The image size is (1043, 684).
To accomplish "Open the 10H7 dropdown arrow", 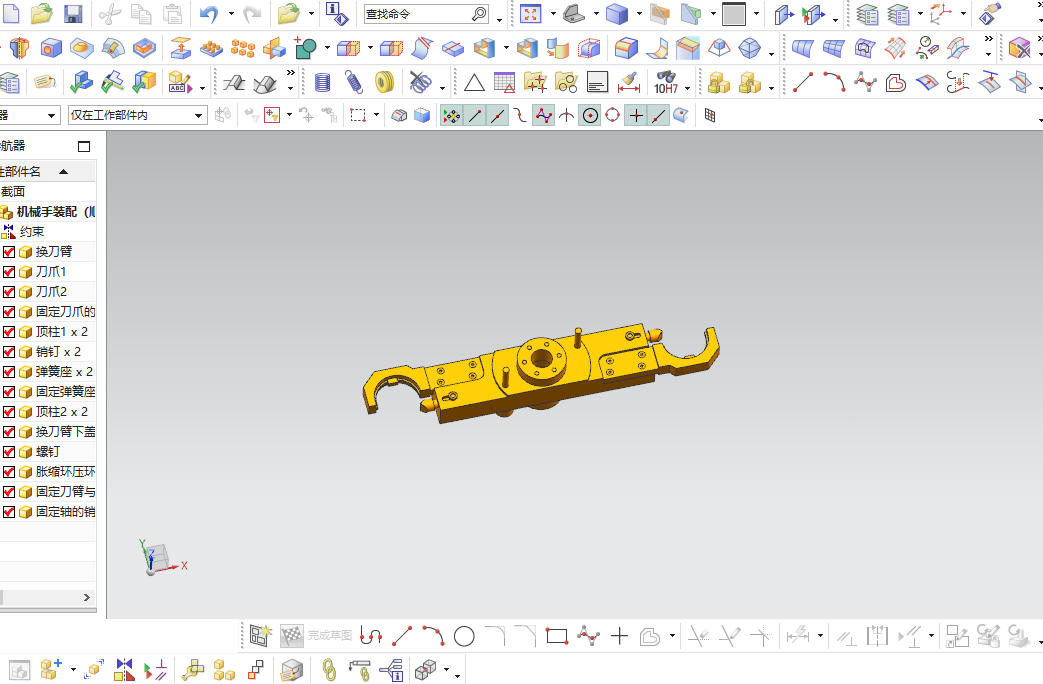I will point(687,87).
